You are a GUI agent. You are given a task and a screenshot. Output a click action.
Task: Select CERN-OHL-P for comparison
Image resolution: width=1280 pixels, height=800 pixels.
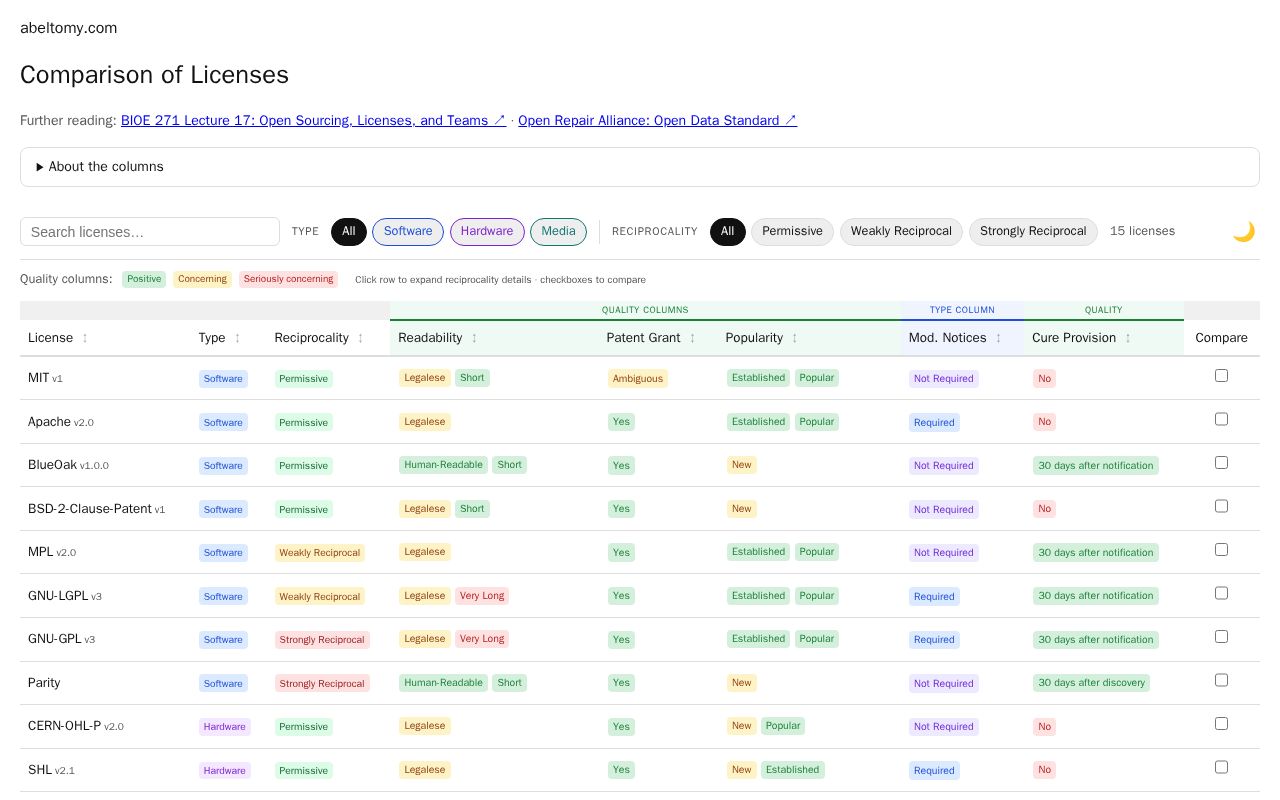1221,724
